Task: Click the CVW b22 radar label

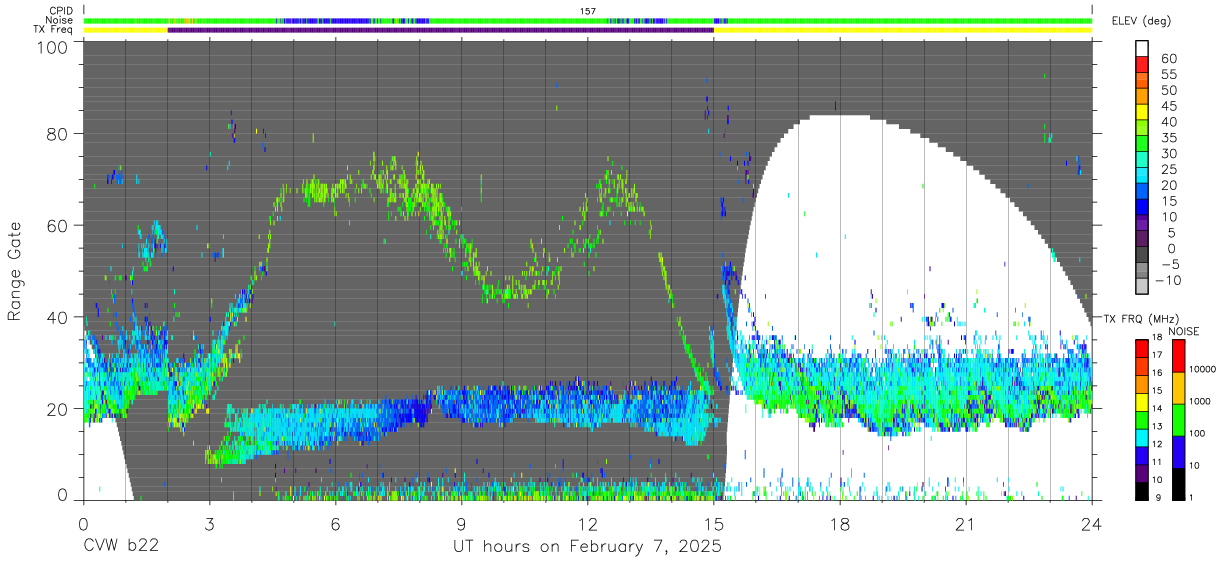Action: (121, 547)
